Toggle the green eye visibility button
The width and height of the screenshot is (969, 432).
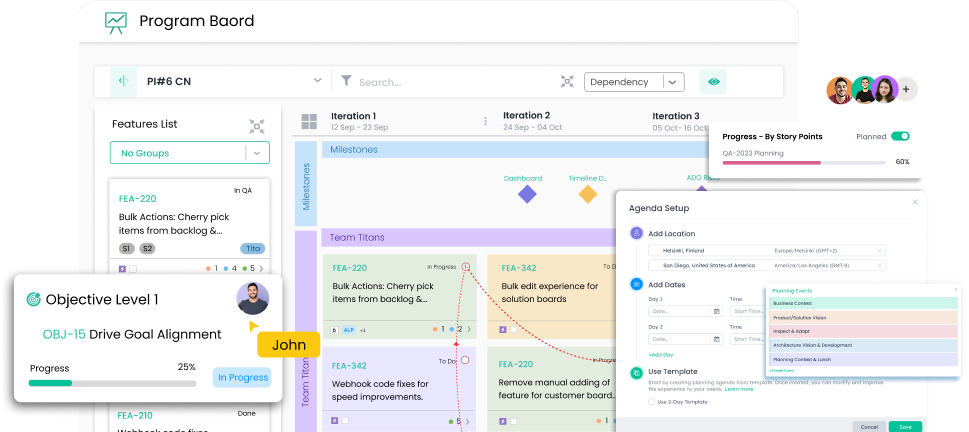point(713,82)
